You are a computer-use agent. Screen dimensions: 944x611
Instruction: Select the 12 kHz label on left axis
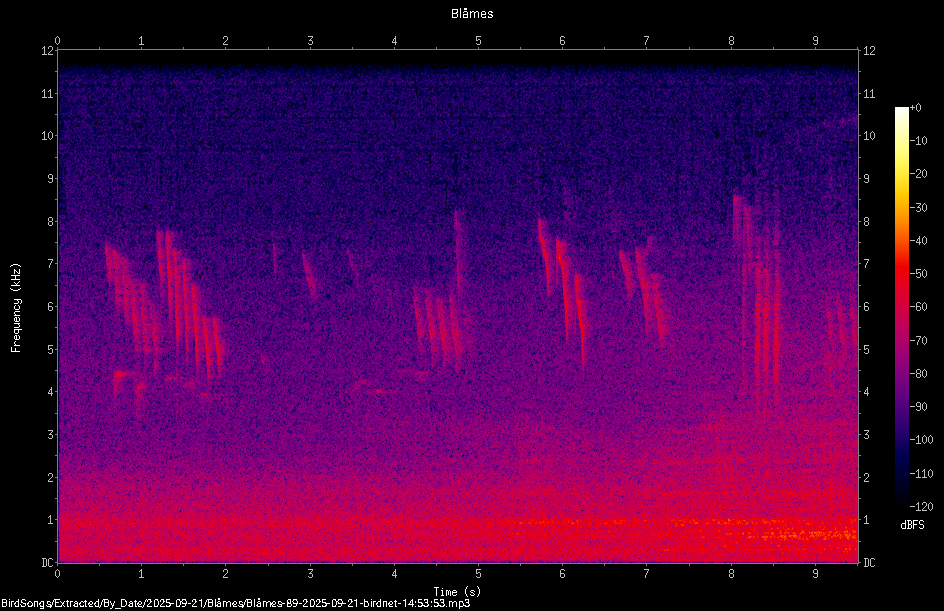(48, 51)
